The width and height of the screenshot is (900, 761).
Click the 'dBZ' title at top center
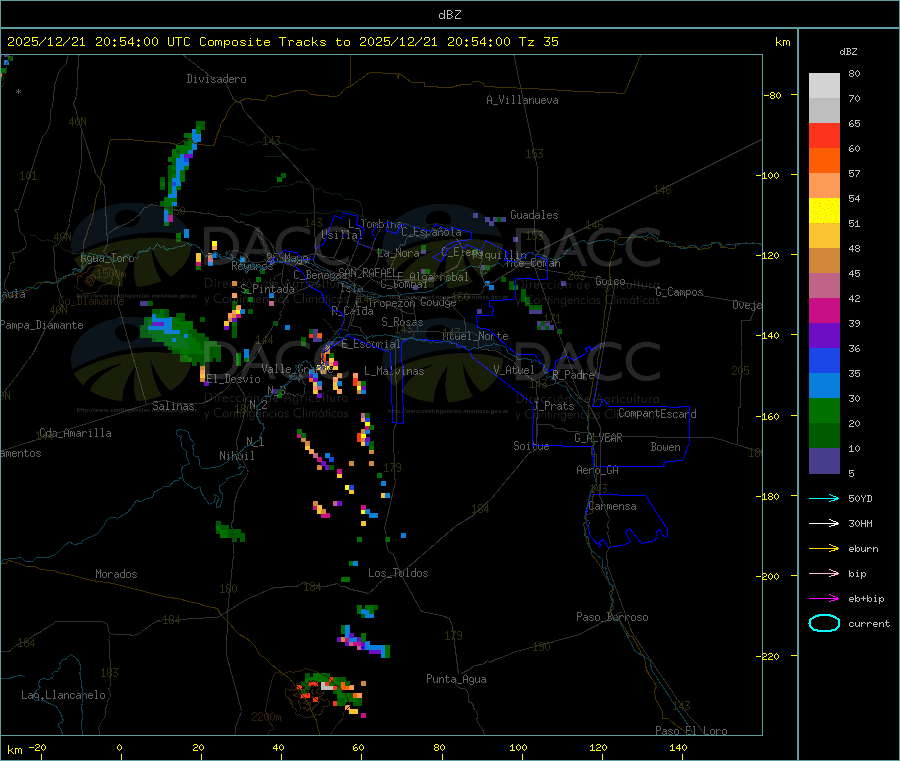coord(449,15)
